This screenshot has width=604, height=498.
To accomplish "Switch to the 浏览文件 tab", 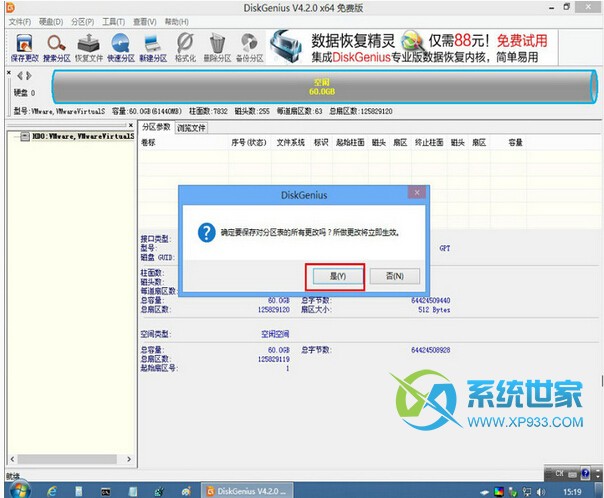I will coord(191,128).
